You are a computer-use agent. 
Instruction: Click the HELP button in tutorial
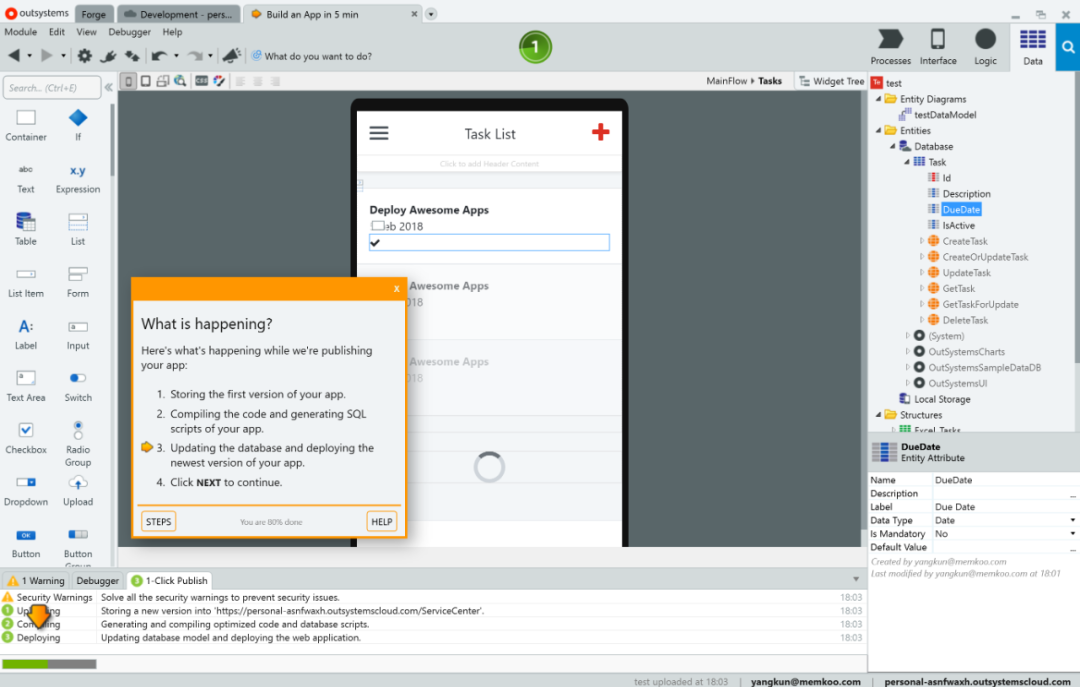point(381,521)
